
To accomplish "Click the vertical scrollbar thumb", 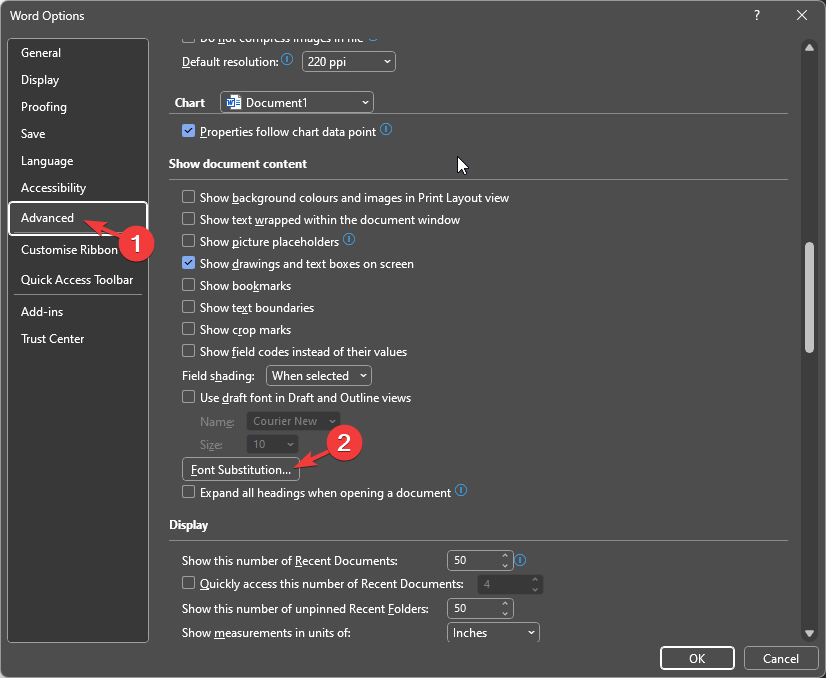I will click(810, 297).
